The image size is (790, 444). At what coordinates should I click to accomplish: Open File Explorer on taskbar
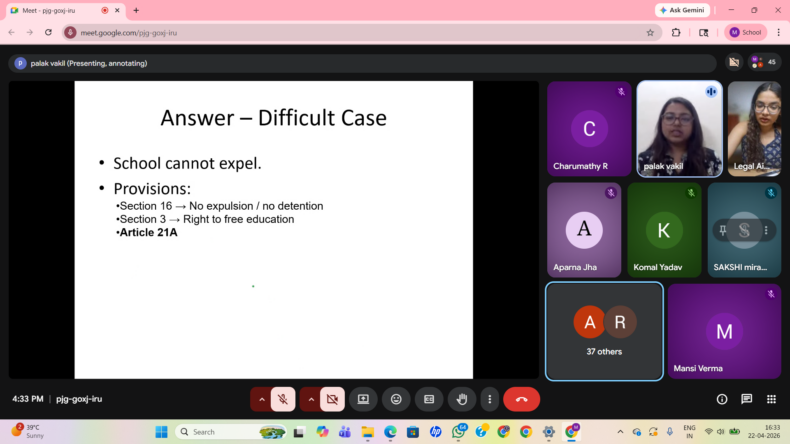pos(367,432)
